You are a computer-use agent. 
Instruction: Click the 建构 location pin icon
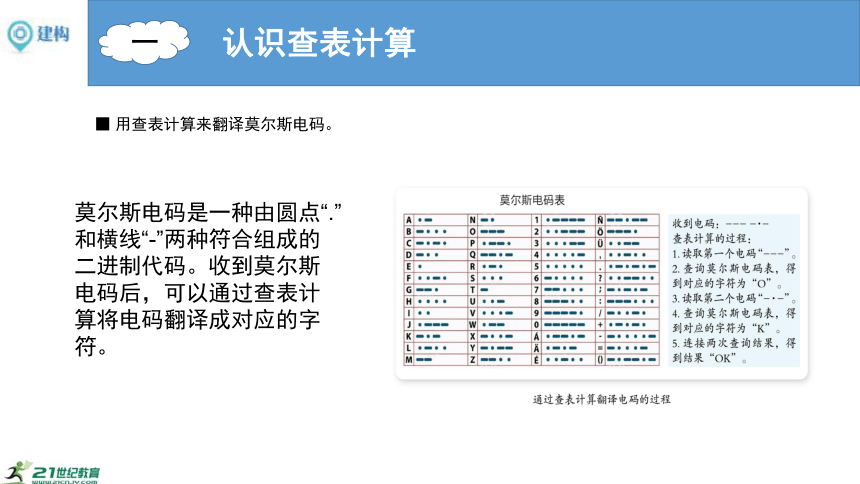(20, 36)
